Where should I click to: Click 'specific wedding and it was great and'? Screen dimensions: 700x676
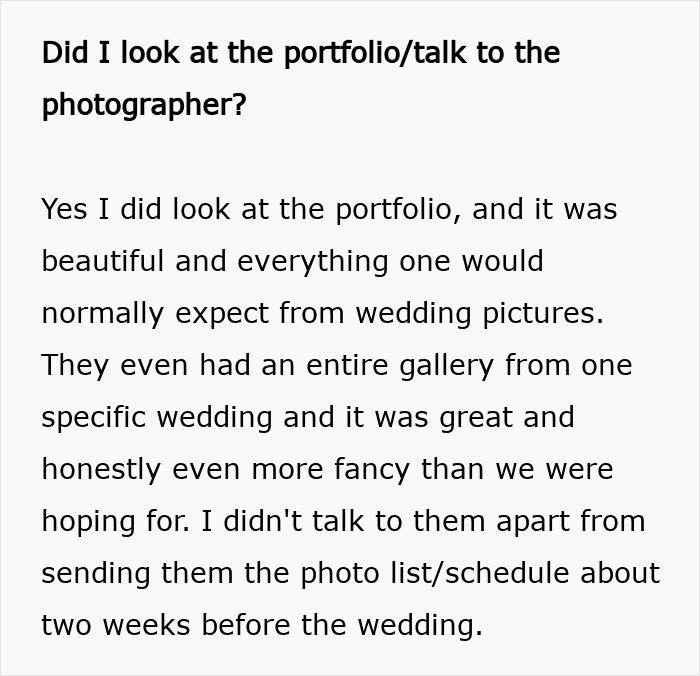[x=308, y=417]
